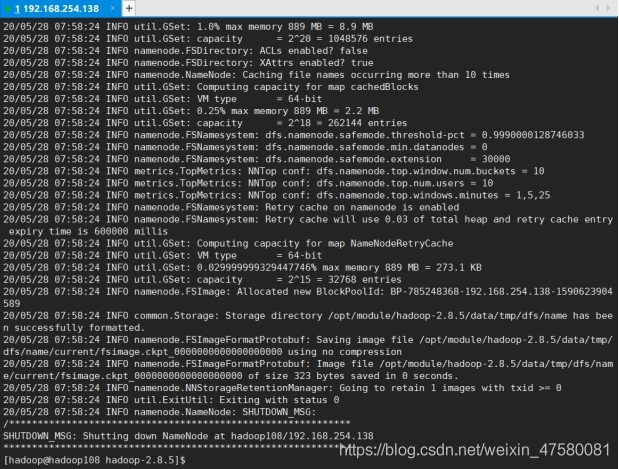This screenshot has height=469, width=619.
Task: Click the shell prompt [hadoop@hadoop108 hadoop-2.8.5]$
Action: [94, 460]
